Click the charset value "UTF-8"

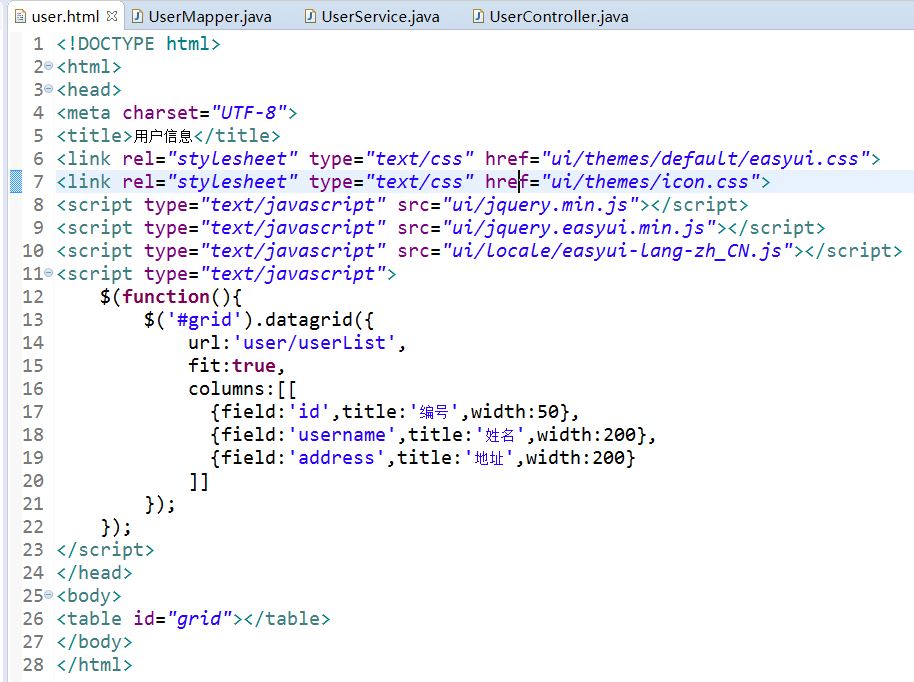click(249, 113)
